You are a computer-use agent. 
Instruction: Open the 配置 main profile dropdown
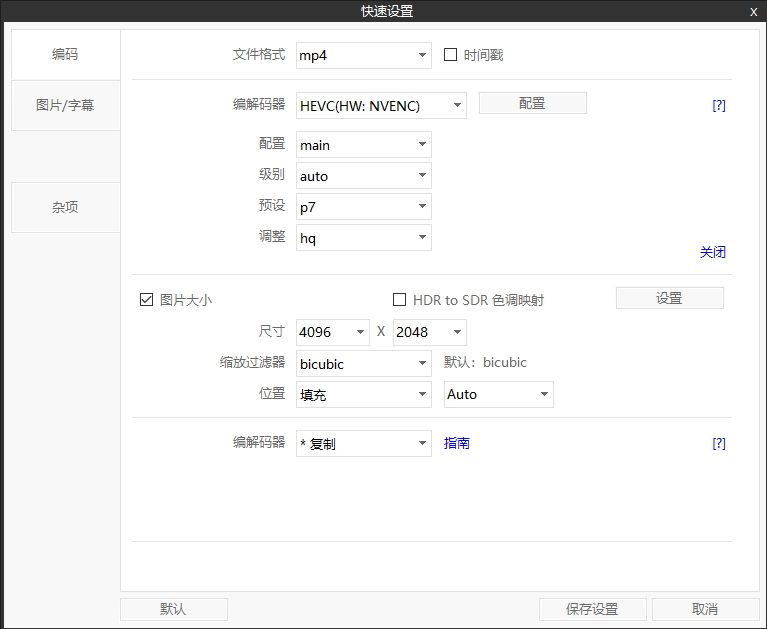363,145
